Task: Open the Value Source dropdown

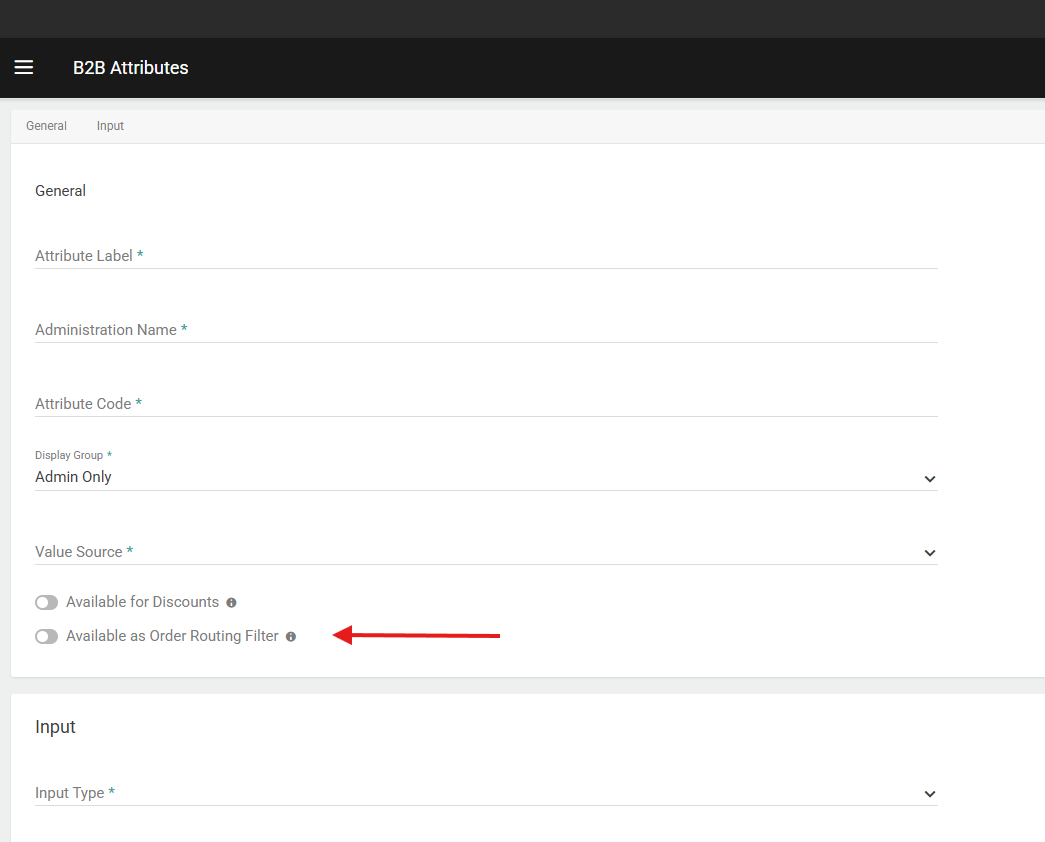Action: 487,551
